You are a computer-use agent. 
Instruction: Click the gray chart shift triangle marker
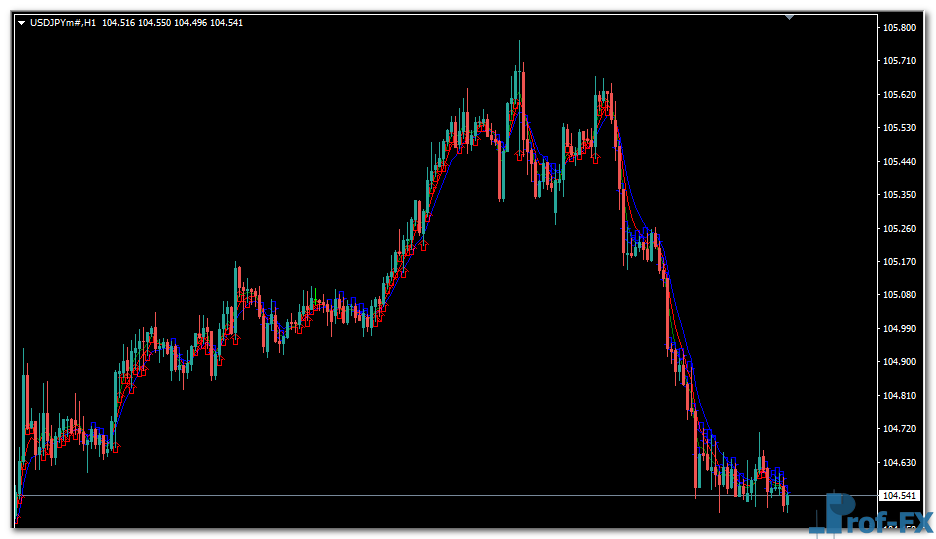click(x=790, y=17)
